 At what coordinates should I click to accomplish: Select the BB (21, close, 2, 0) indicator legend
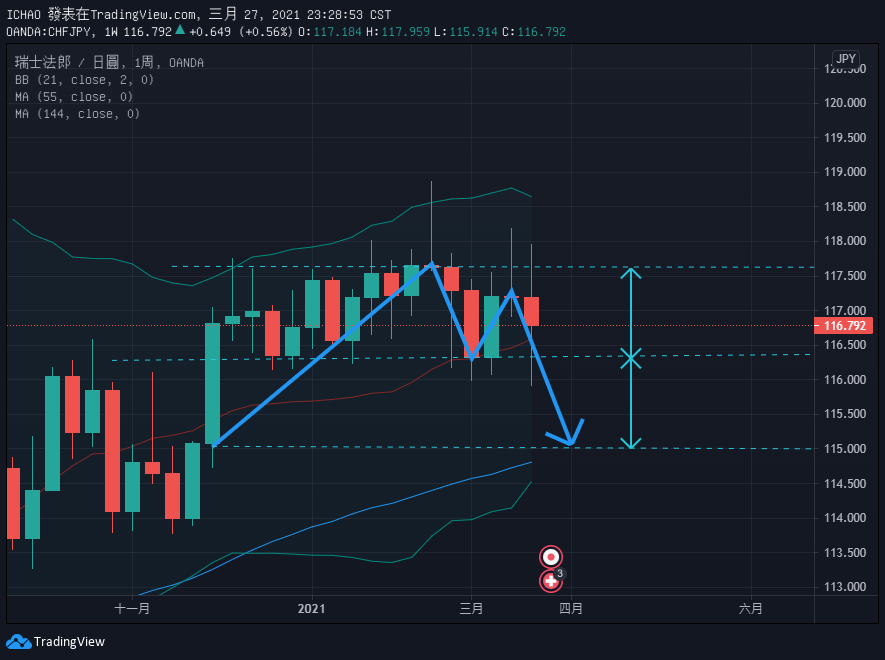pyautogui.click(x=84, y=80)
